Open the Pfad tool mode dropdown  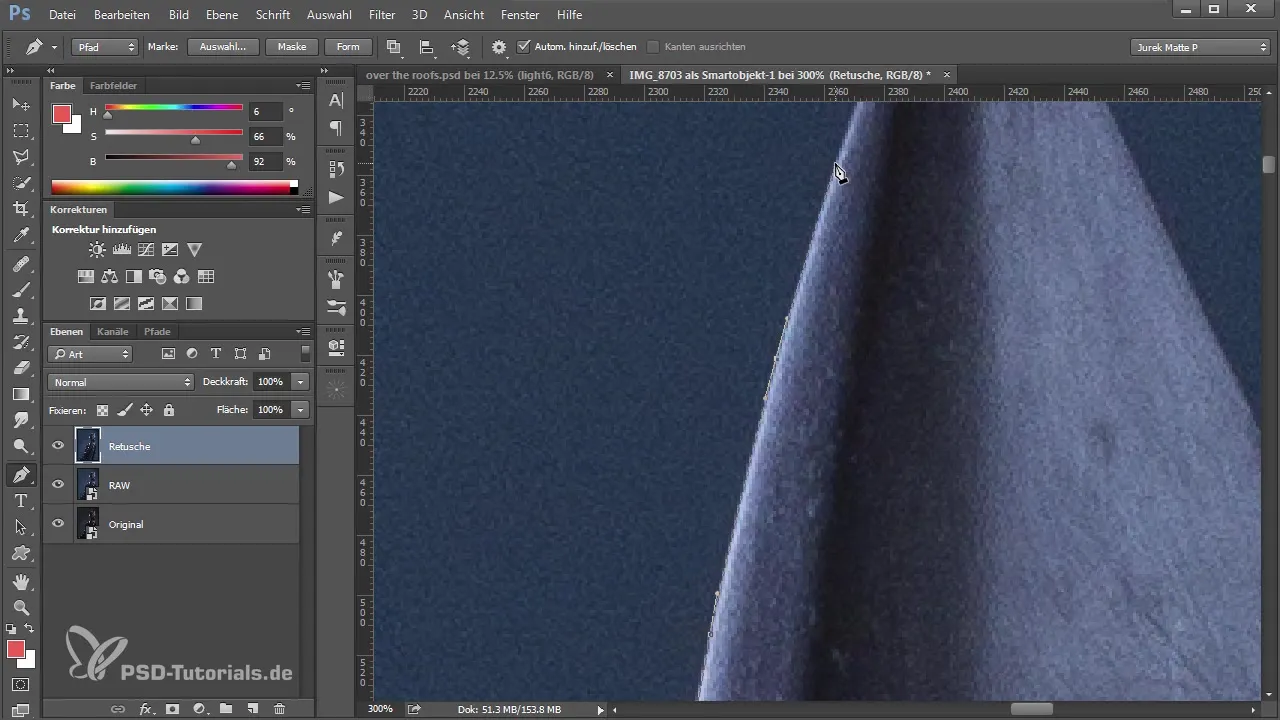pos(105,47)
